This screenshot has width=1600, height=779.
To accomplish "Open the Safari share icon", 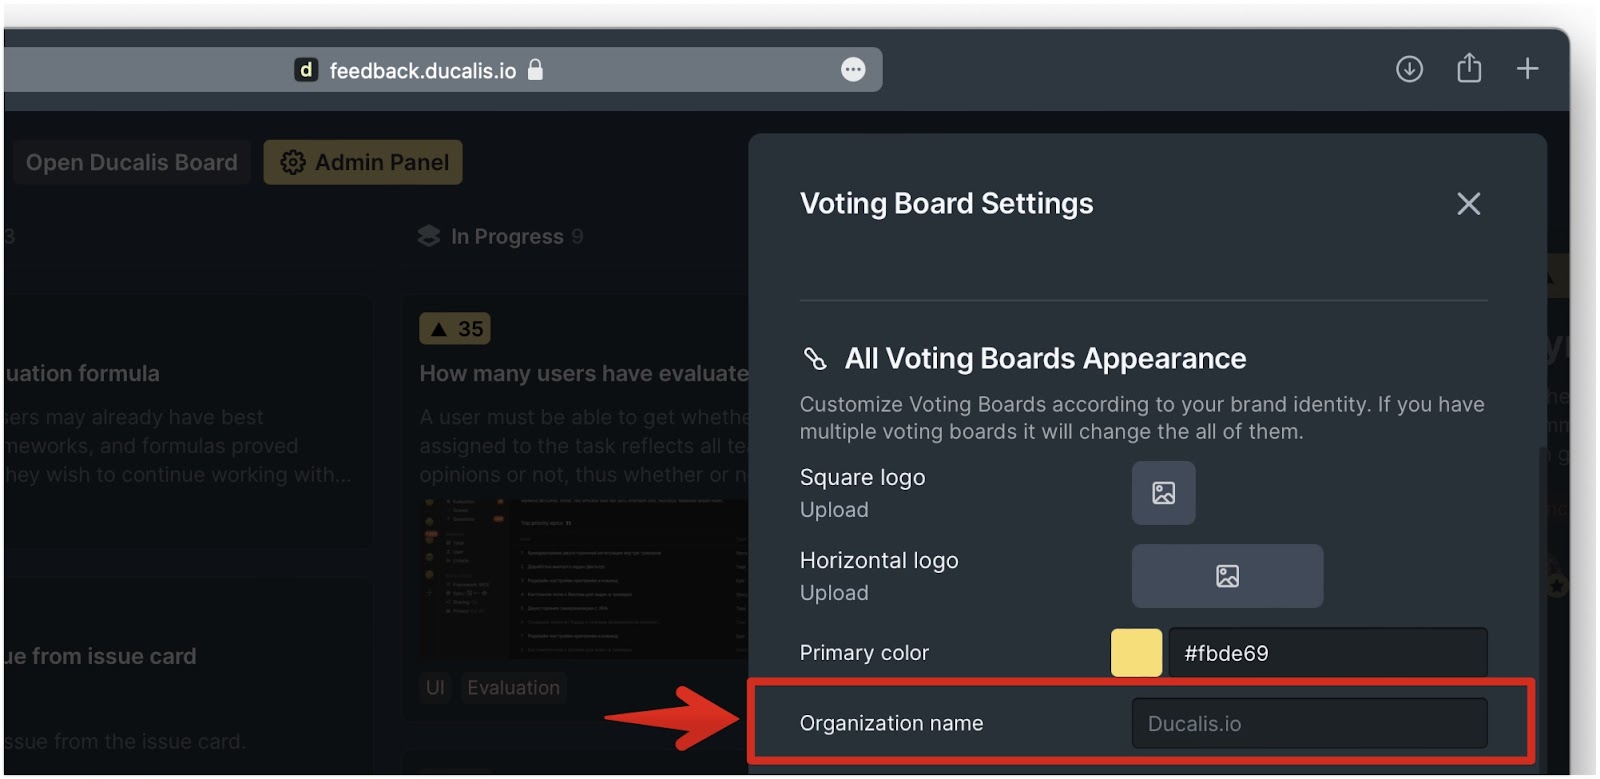I will tap(1469, 68).
